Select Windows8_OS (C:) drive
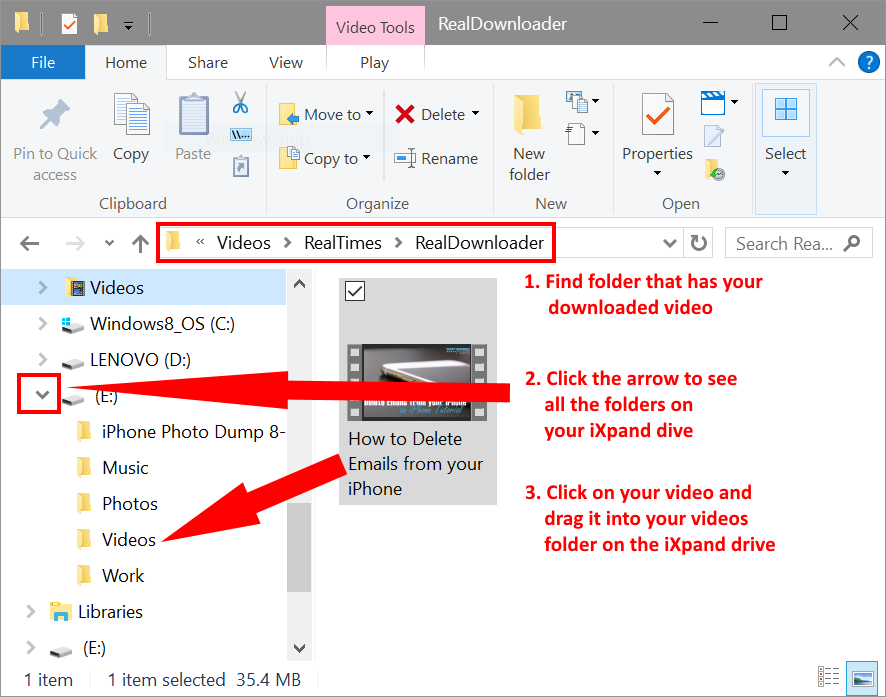The height and width of the screenshot is (697, 886). coord(162,324)
